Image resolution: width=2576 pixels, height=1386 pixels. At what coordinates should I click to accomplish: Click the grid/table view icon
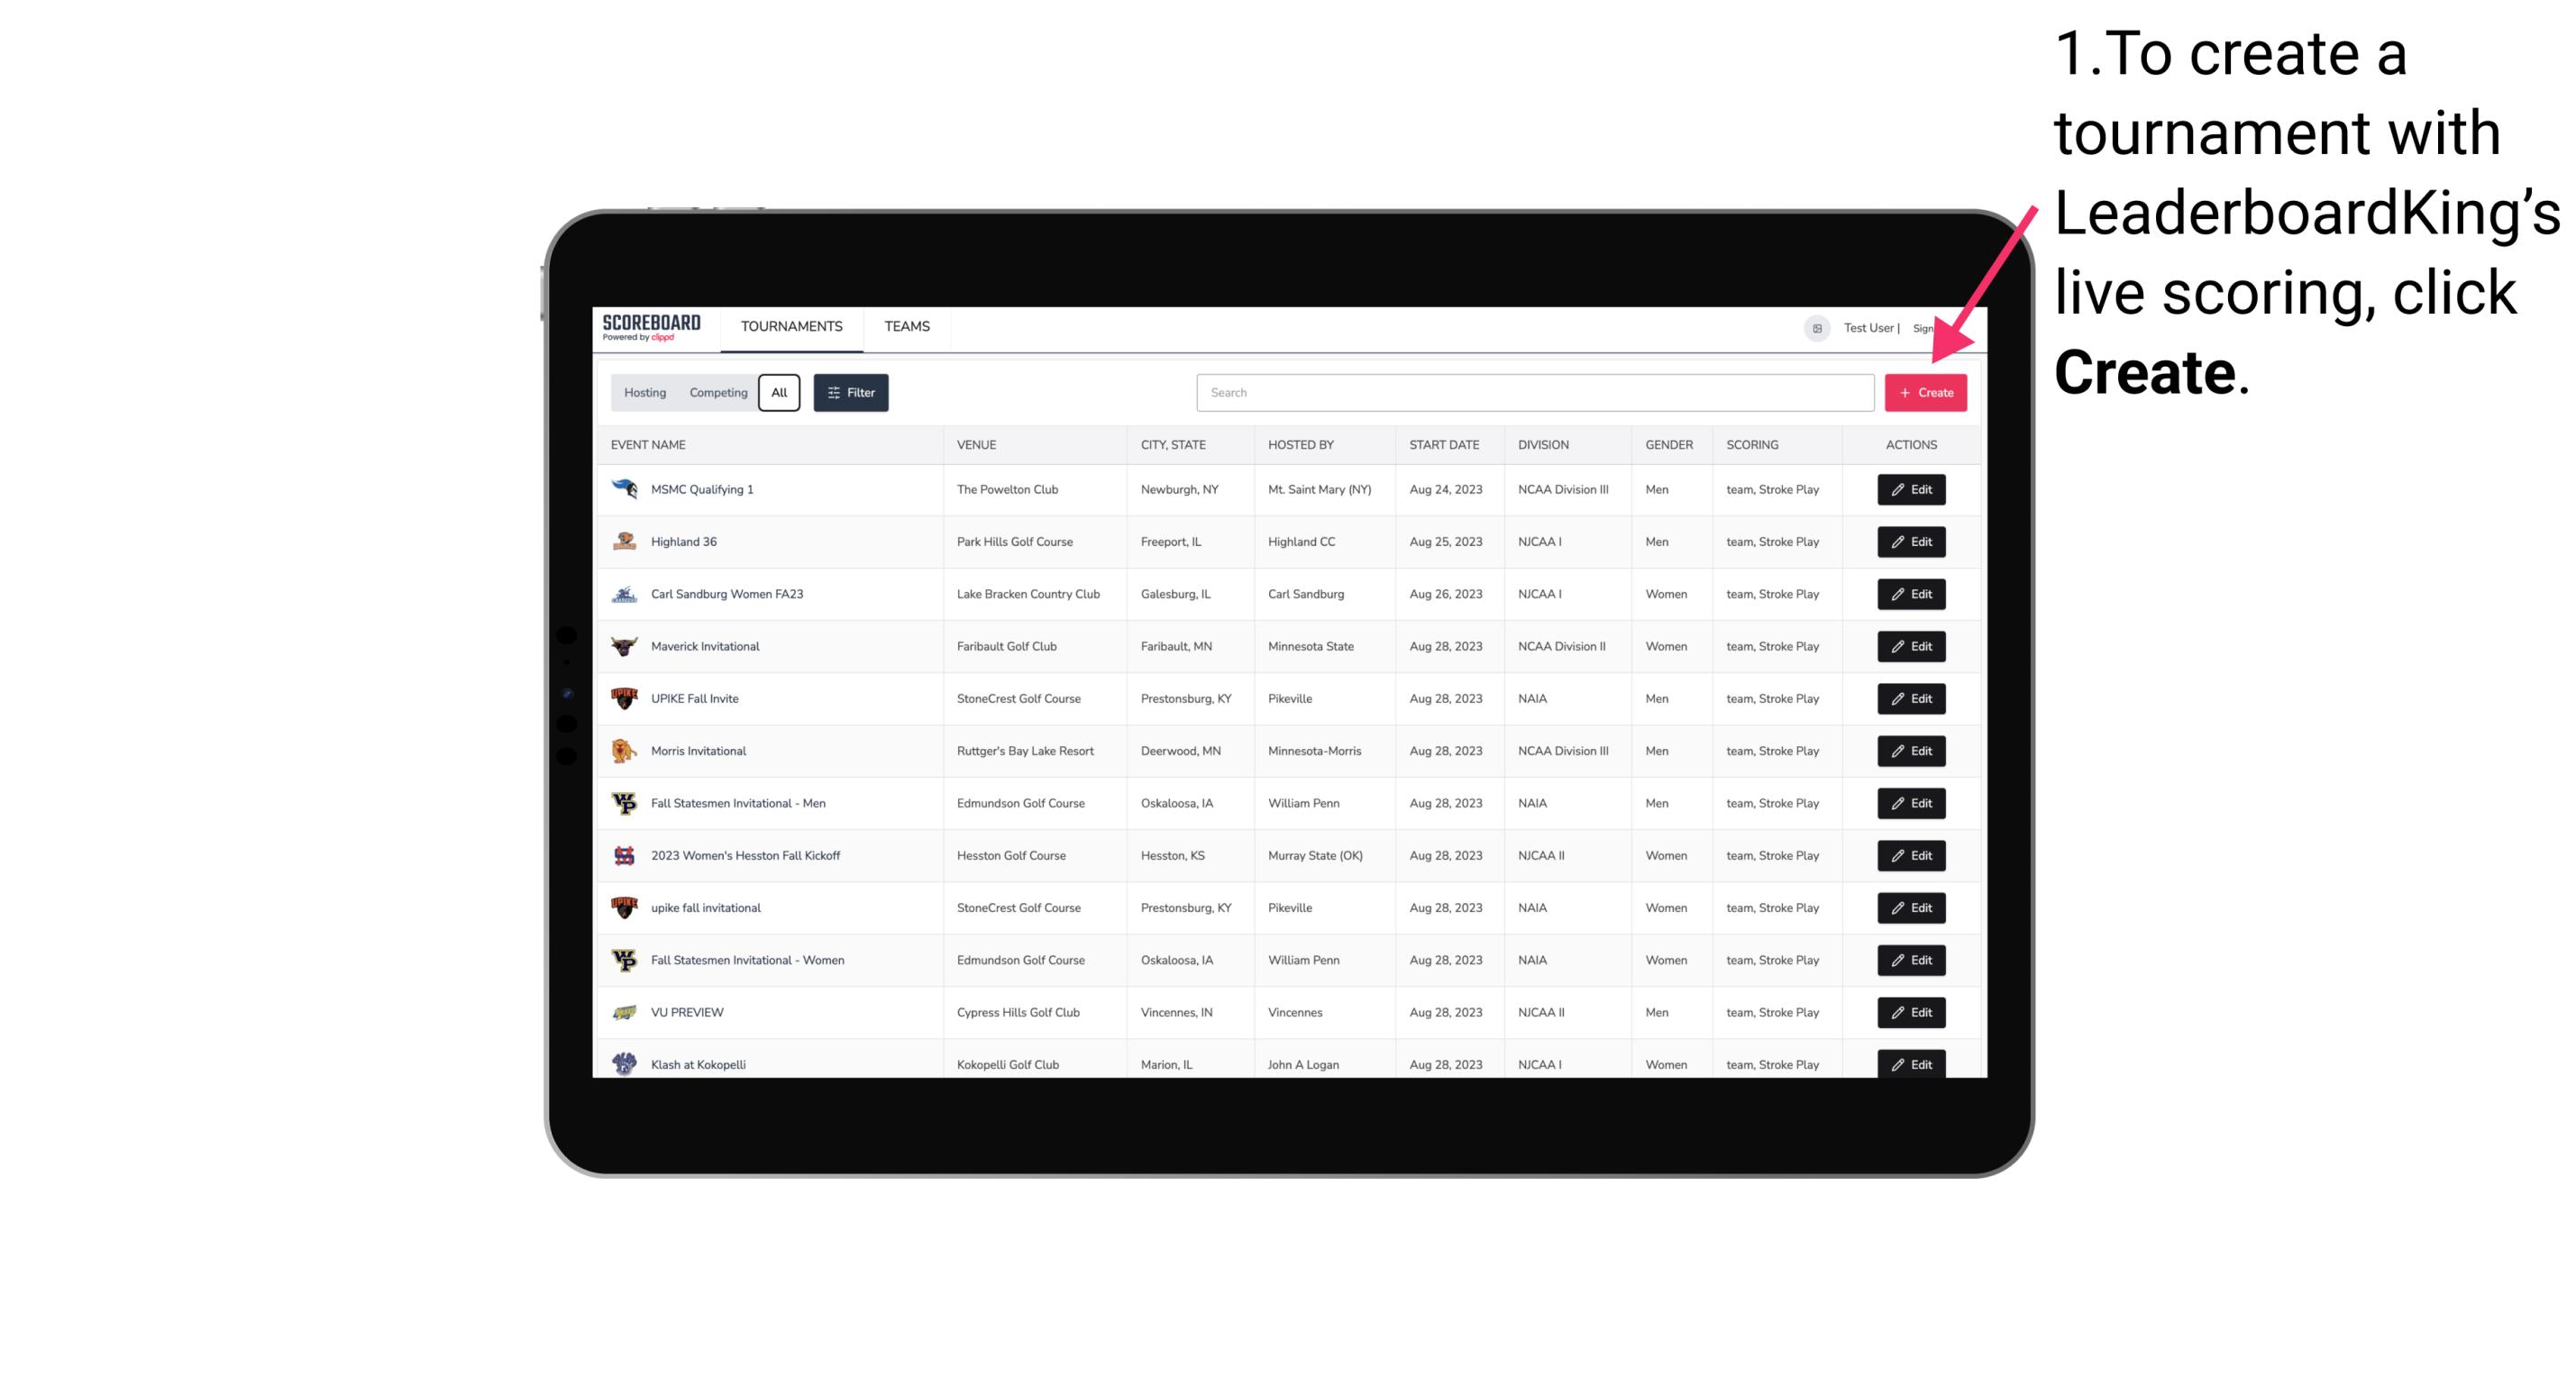point(1816,328)
